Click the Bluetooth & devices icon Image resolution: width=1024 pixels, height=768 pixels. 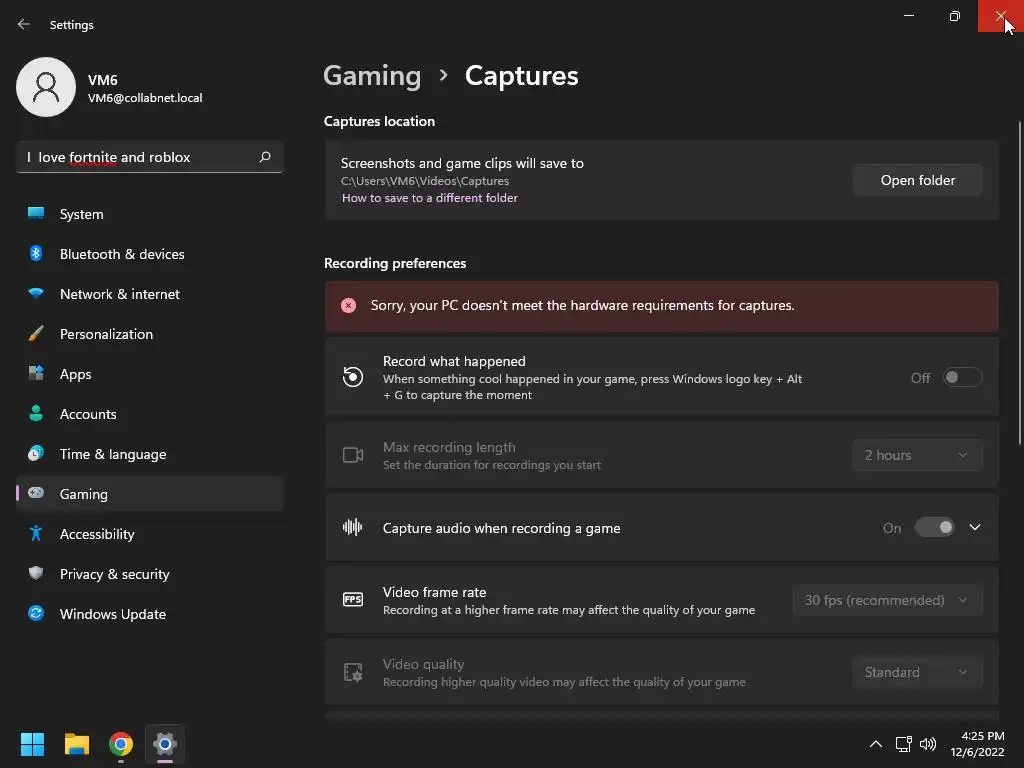pos(36,254)
